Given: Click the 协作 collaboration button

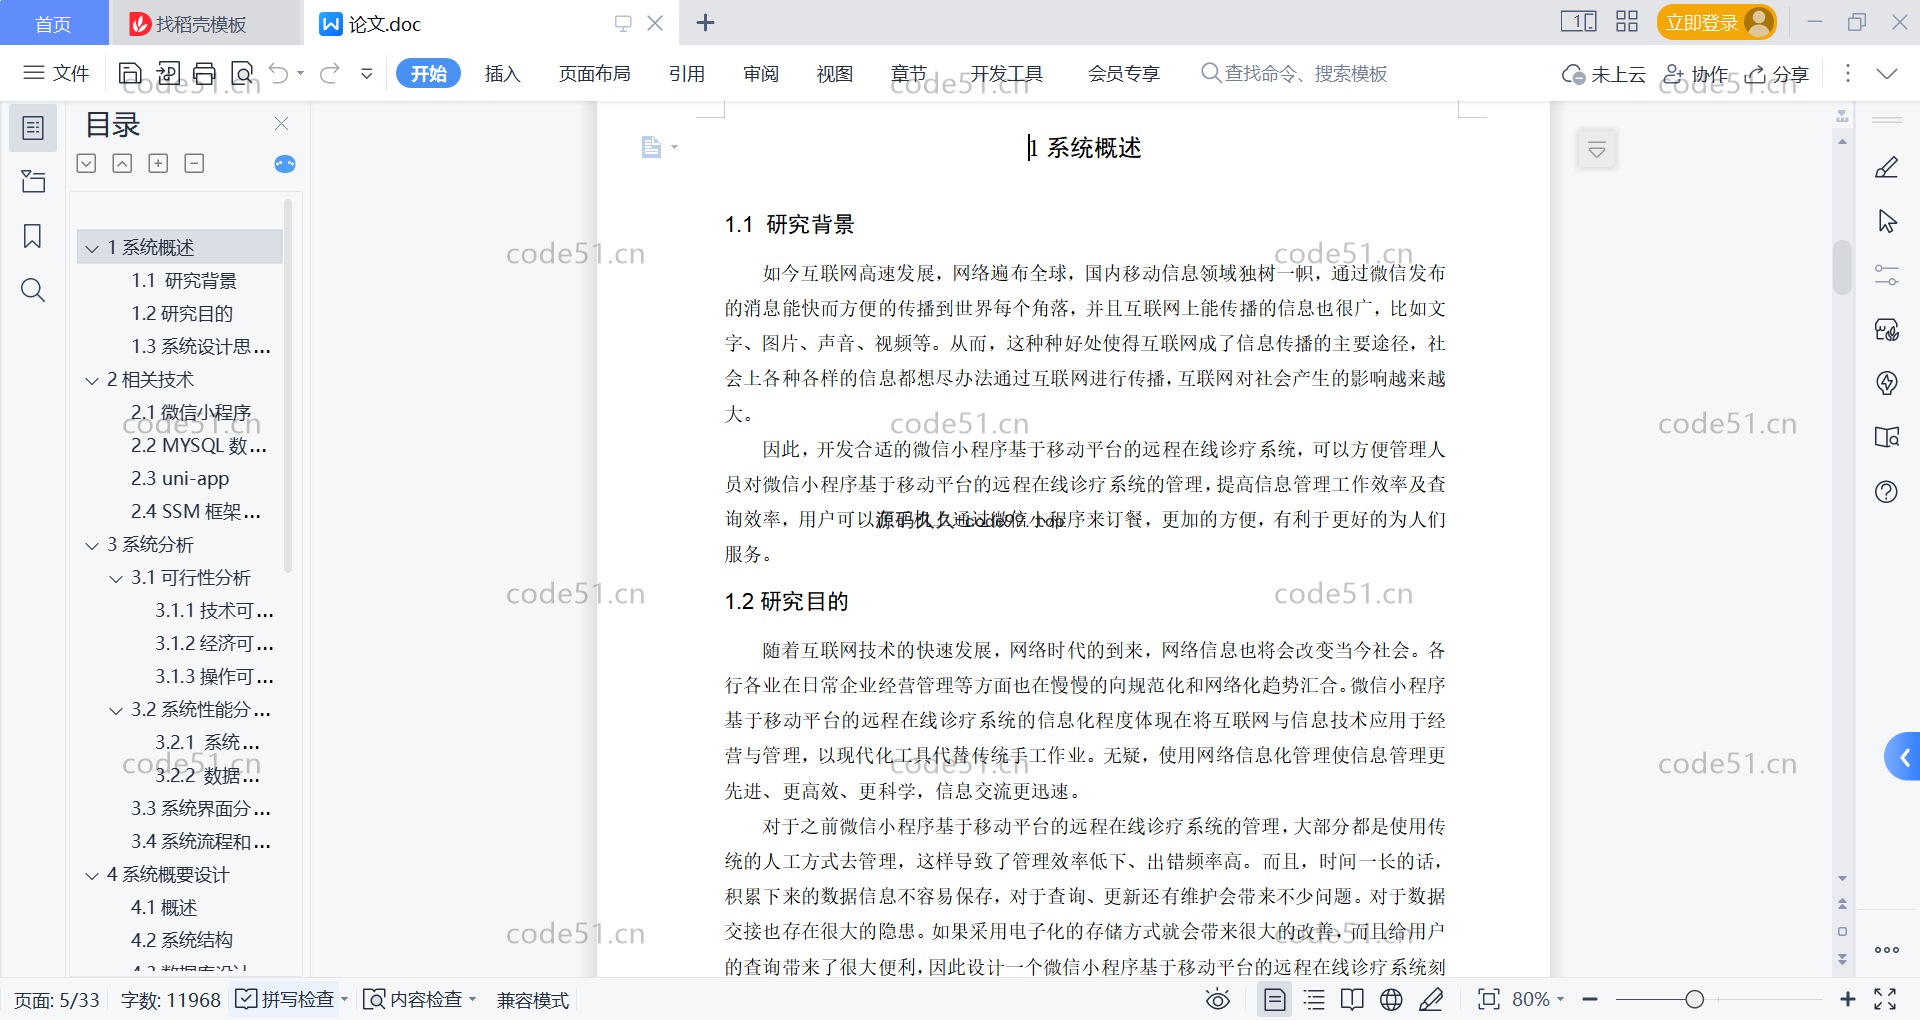Looking at the screenshot, I should point(1697,74).
